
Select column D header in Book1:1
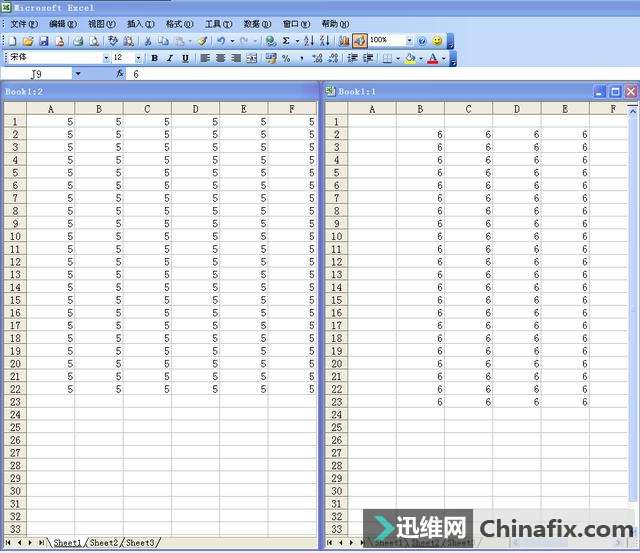tap(517, 109)
